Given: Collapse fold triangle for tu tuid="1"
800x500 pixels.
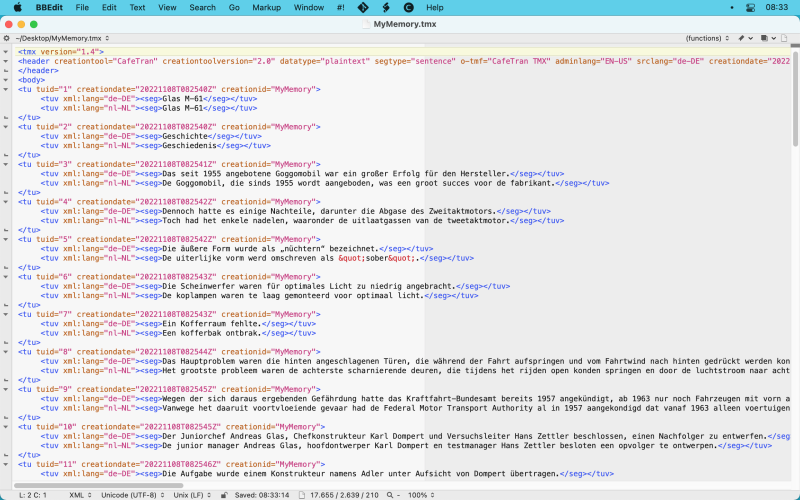Looking at the screenshot, I should [6, 89].
